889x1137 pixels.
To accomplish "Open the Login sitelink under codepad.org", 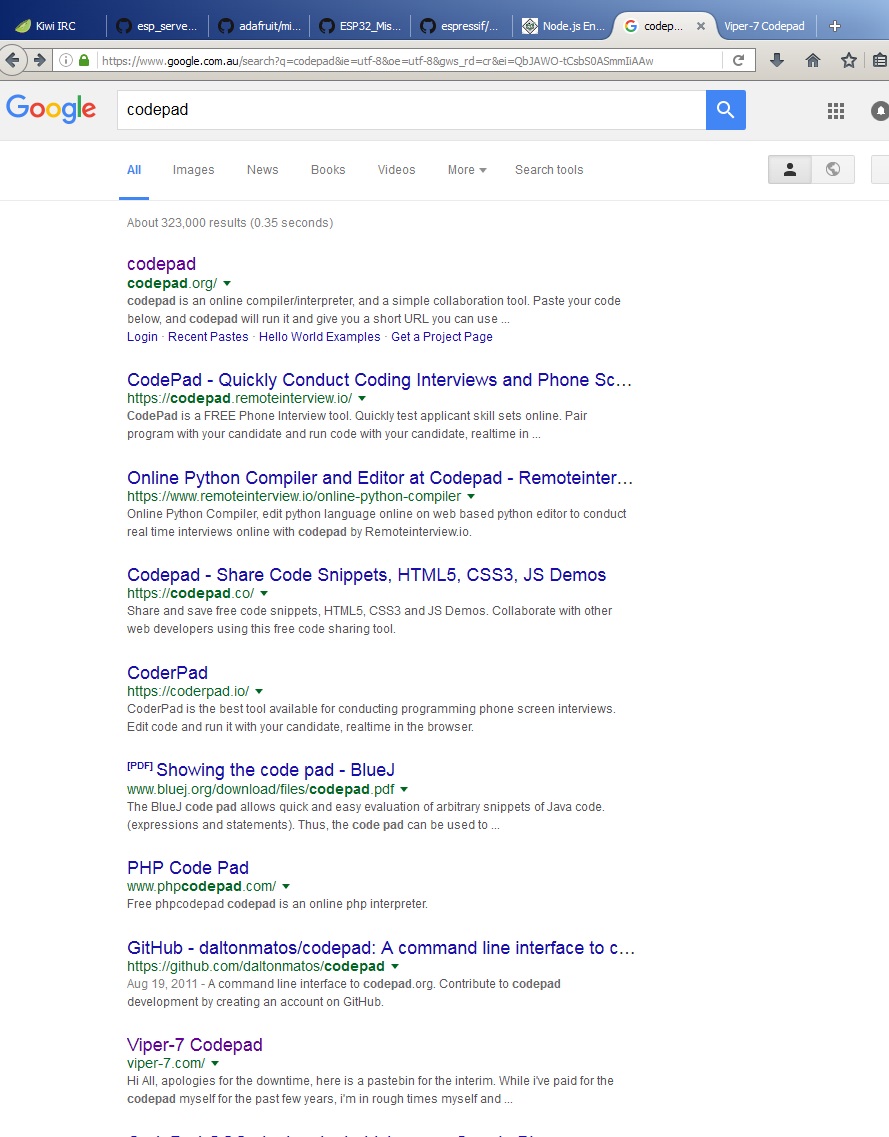I will pyautogui.click(x=142, y=336).
